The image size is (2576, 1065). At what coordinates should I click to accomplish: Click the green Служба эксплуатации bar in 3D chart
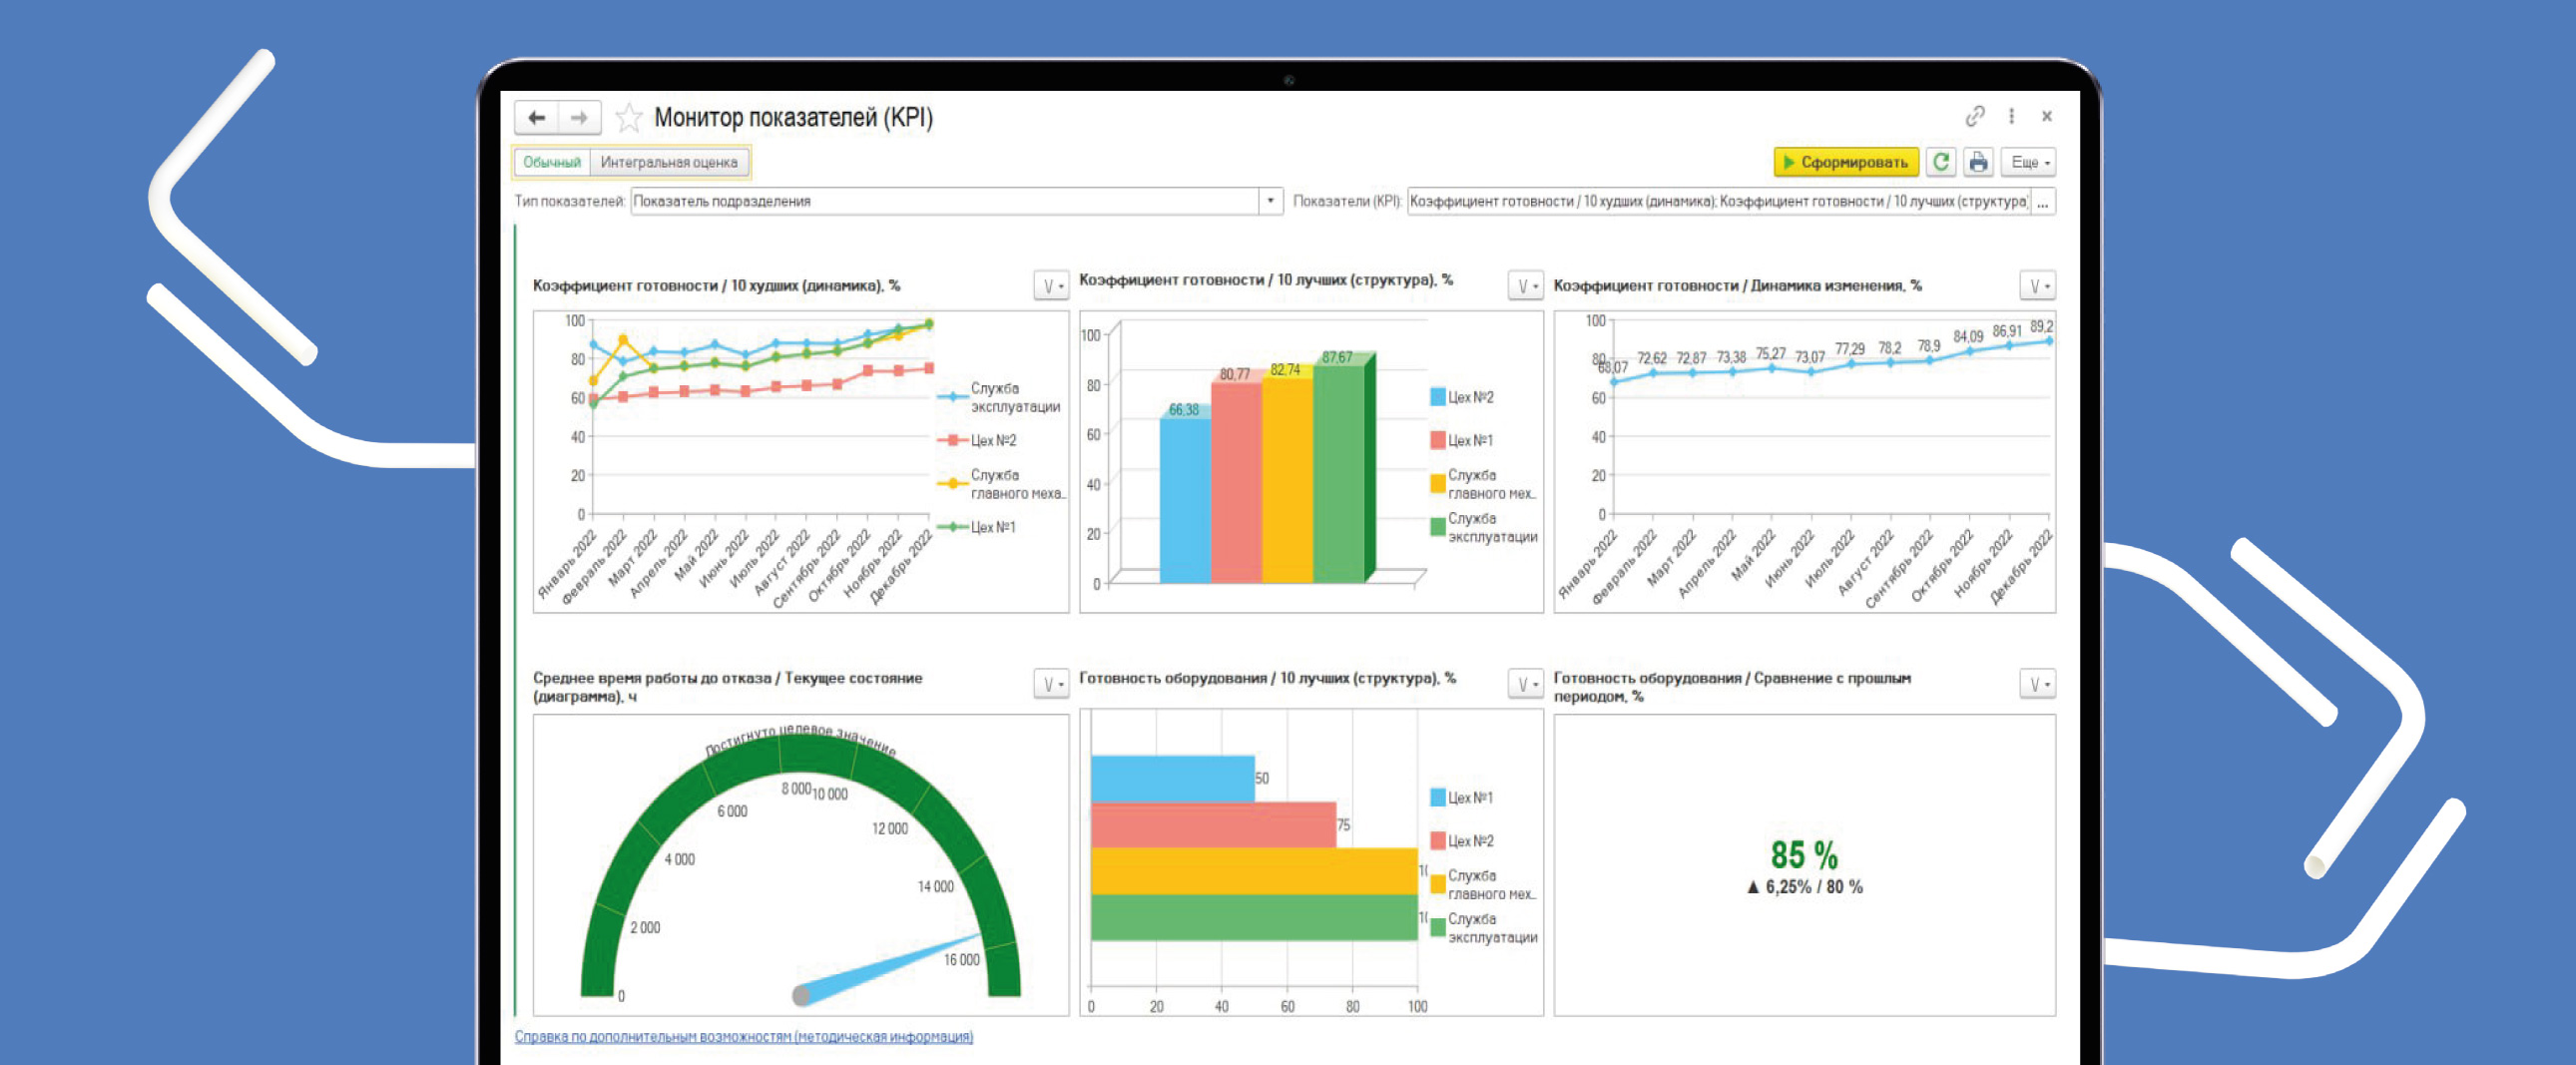(x=1338, y=474)
